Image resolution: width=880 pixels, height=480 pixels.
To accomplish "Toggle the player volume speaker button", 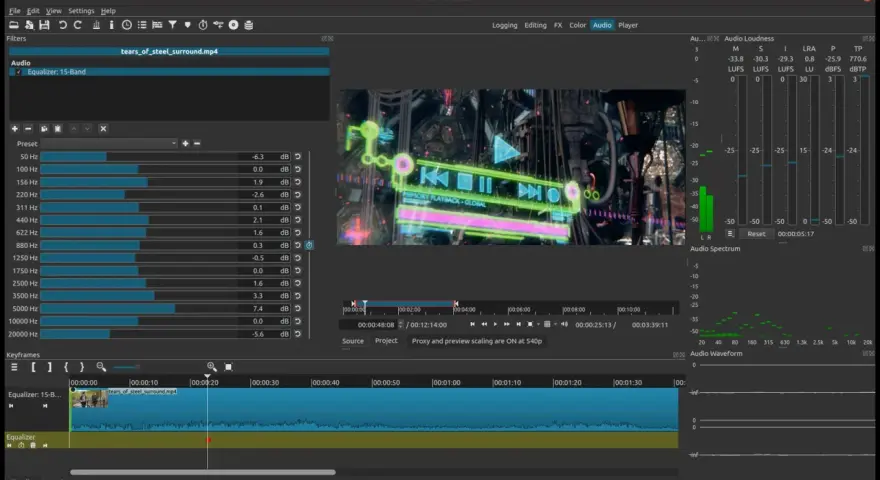I will [565, 324].
